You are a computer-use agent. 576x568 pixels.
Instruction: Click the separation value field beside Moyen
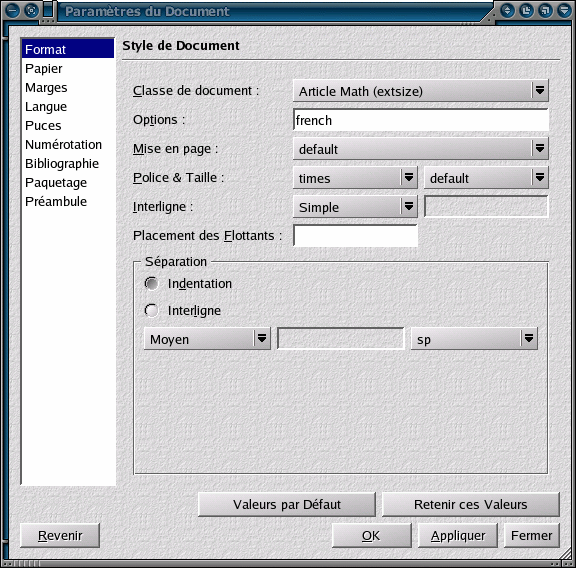(x=341, y=339)
